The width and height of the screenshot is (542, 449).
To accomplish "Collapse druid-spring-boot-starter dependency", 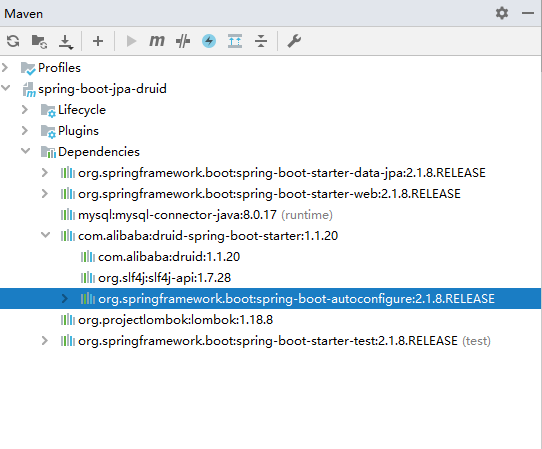I will tap(46, 235).
